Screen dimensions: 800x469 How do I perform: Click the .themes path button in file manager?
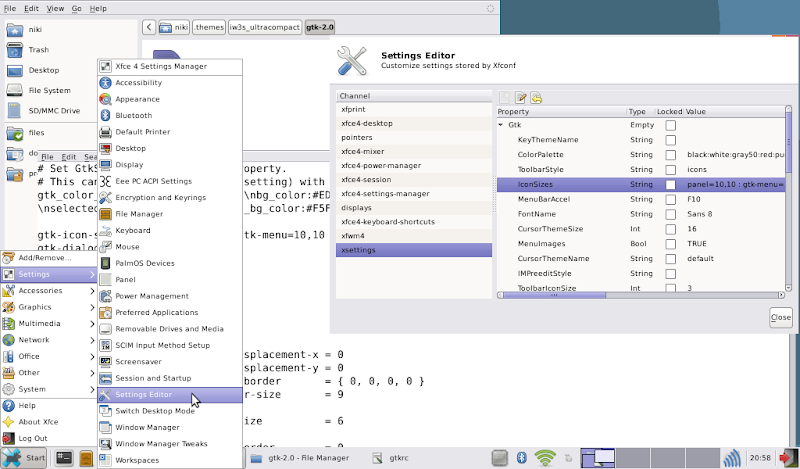coord(209,27)
